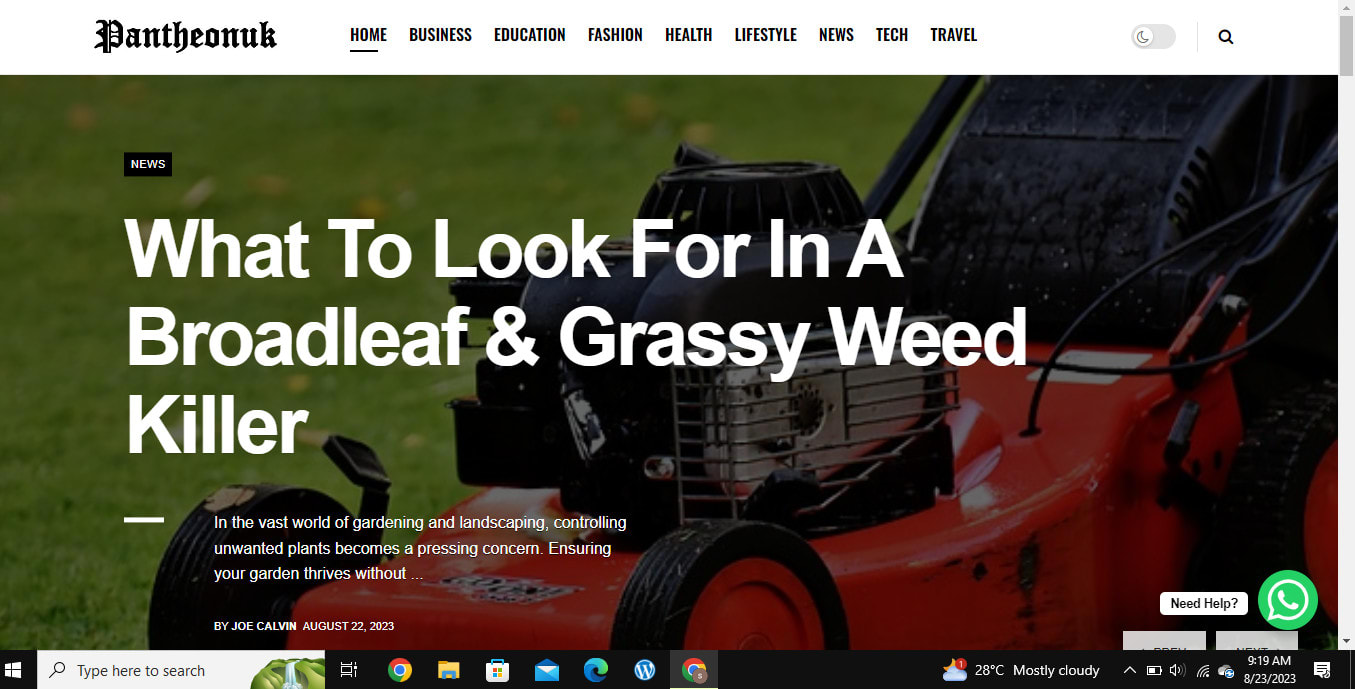Open Google Chrome from taskbar
The height and width of the screenshot is (689, 1355).
point(400,670)
